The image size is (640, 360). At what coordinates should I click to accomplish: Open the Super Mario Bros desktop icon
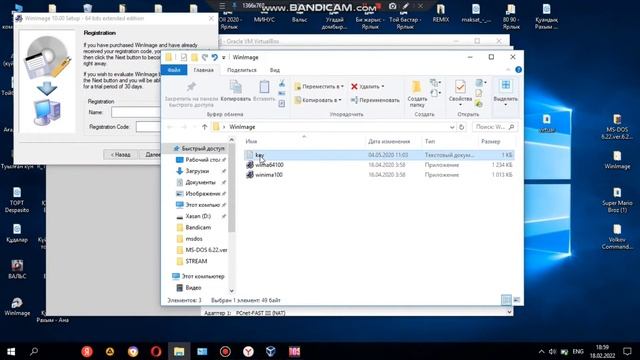point(617,200)
